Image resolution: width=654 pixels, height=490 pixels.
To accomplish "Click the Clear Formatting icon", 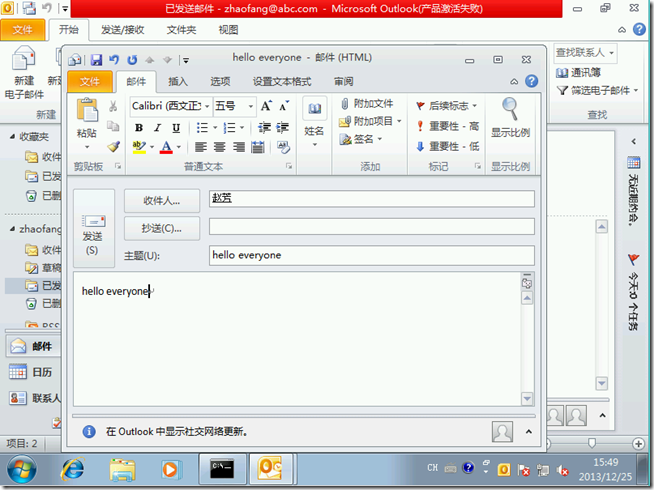I will tap(283, 147).
